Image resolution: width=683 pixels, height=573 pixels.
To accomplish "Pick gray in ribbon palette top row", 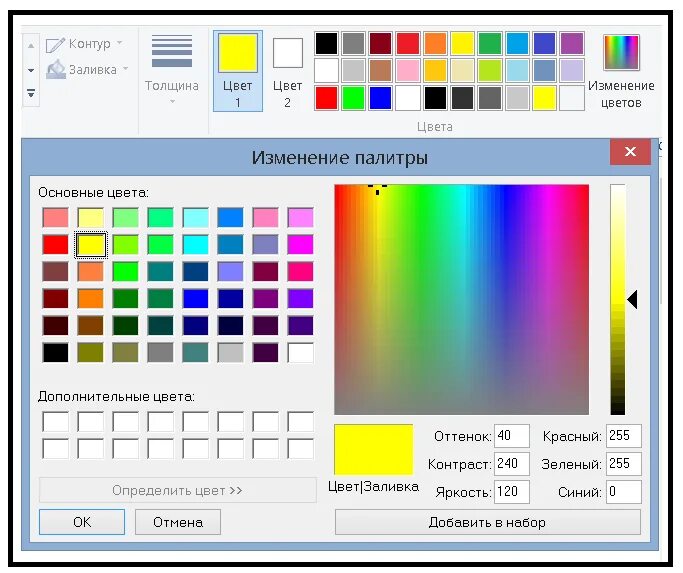I will pos(353,43).
